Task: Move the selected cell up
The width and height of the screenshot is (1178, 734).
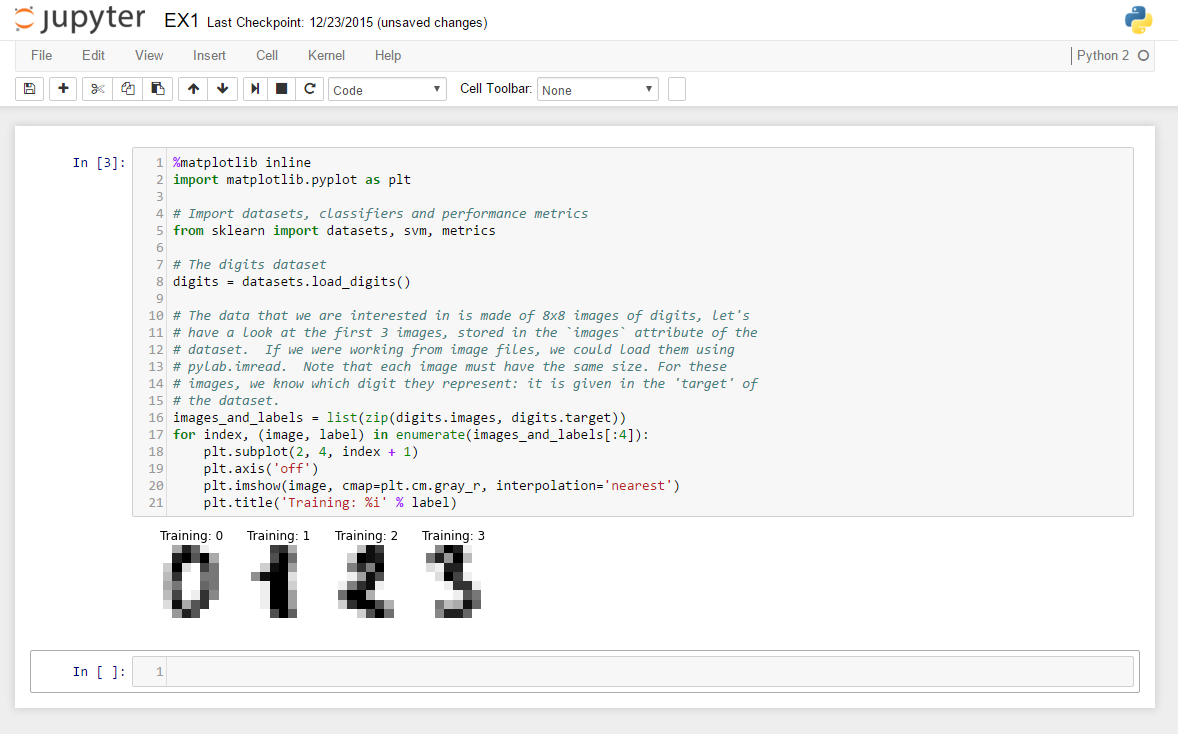Action: (x=193, y=89)
